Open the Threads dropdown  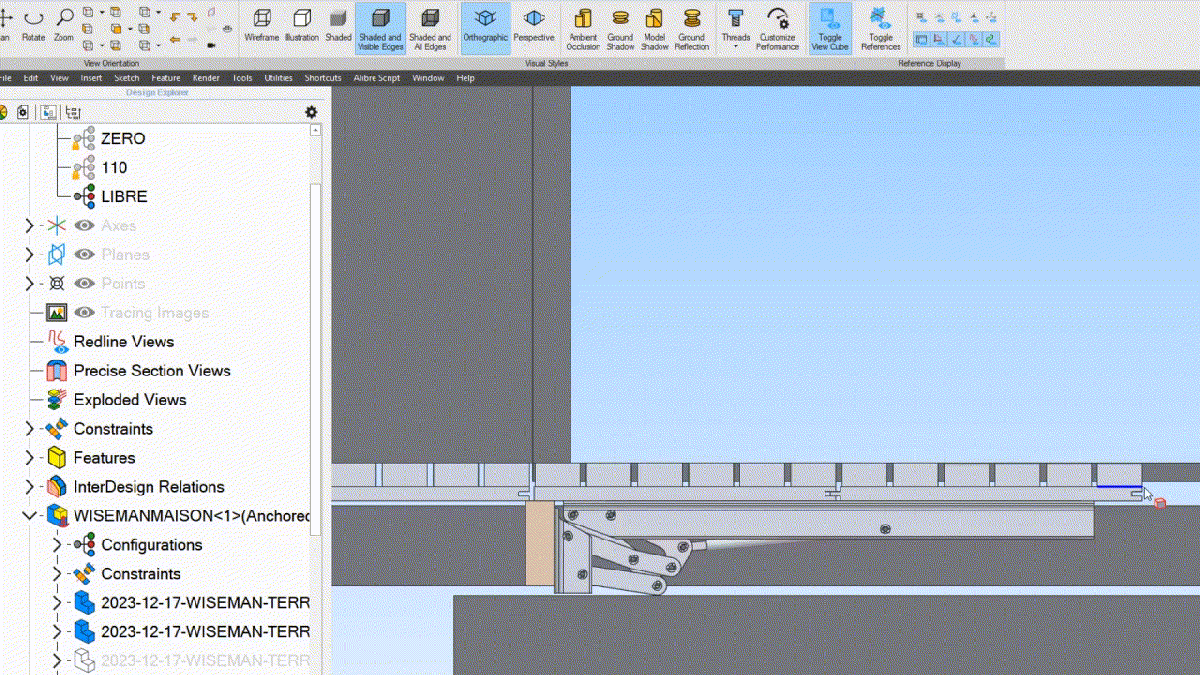pos(736,28)
